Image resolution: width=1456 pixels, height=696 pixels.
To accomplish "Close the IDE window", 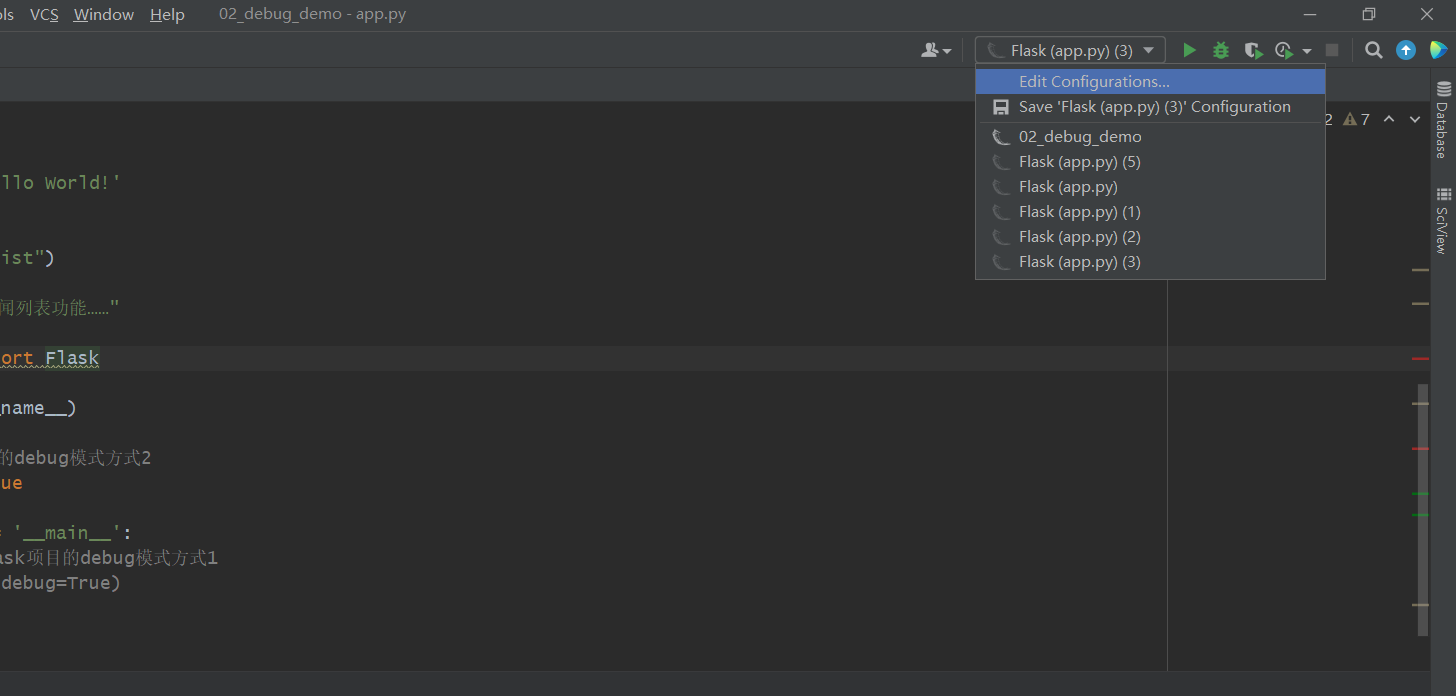I will (x=1427, y=14).
